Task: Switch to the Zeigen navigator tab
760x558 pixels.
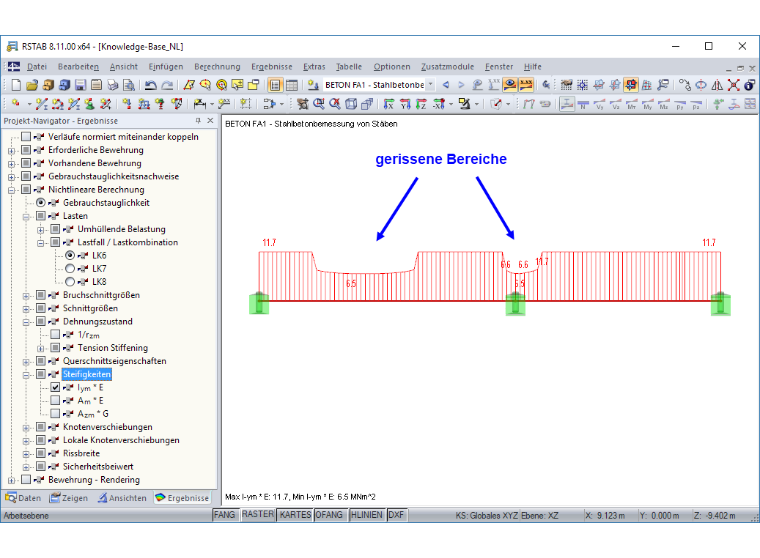Action: 69,498
